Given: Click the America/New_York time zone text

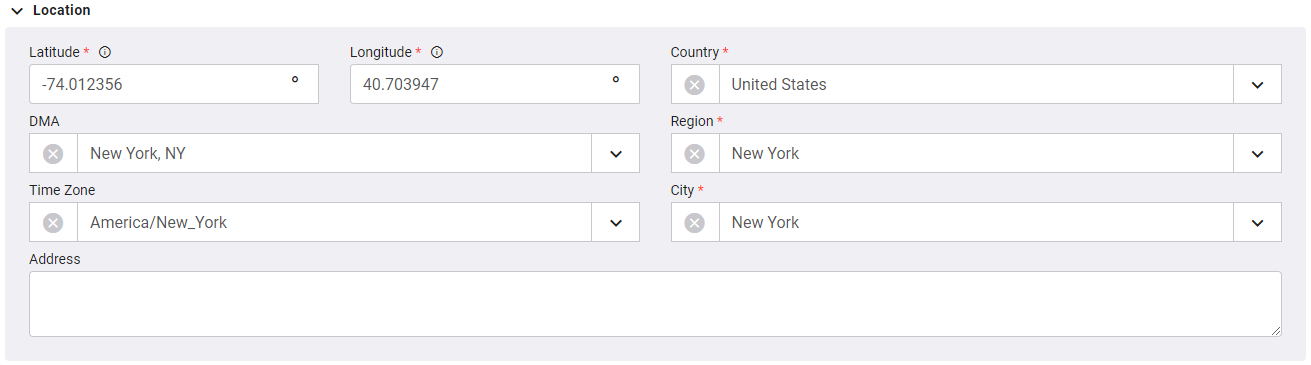Looking at the screenshot, I should tap(158, 223).
